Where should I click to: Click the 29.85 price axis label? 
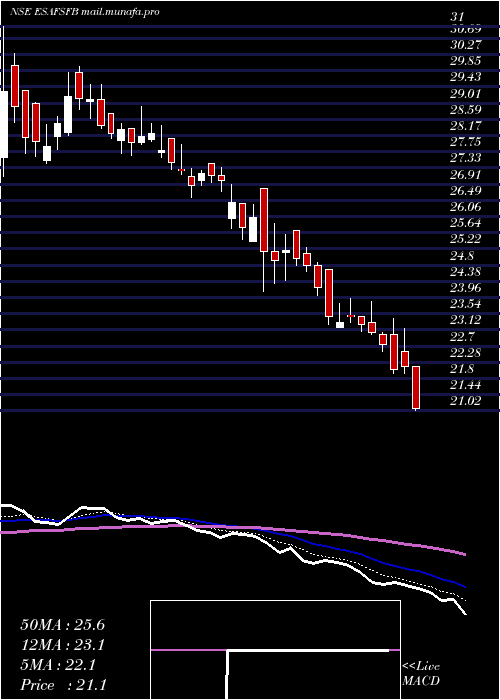point(466,61)
